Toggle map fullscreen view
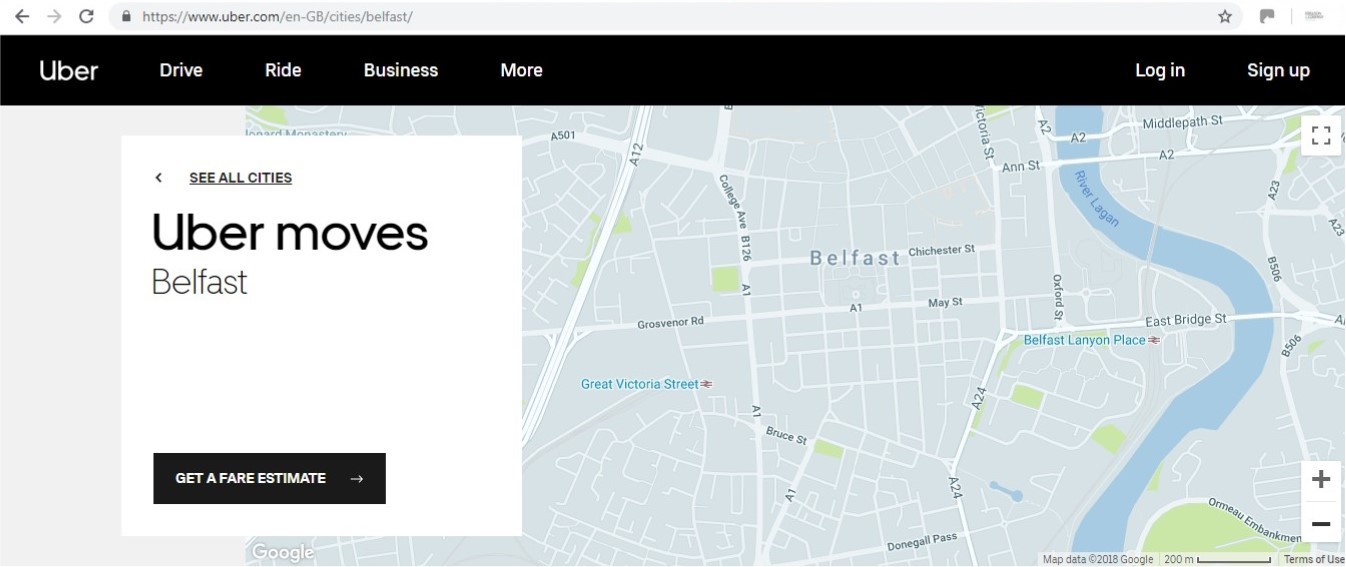This screenshot has width=1346, height=567. click(x=1321, y=136)
